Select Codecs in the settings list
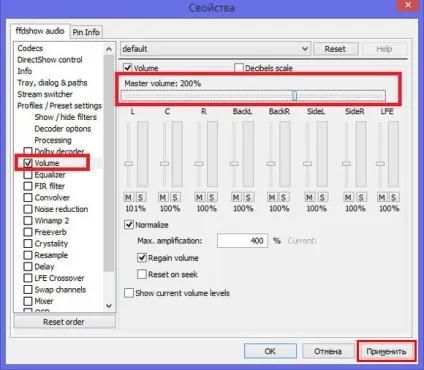 click(30, 48)
